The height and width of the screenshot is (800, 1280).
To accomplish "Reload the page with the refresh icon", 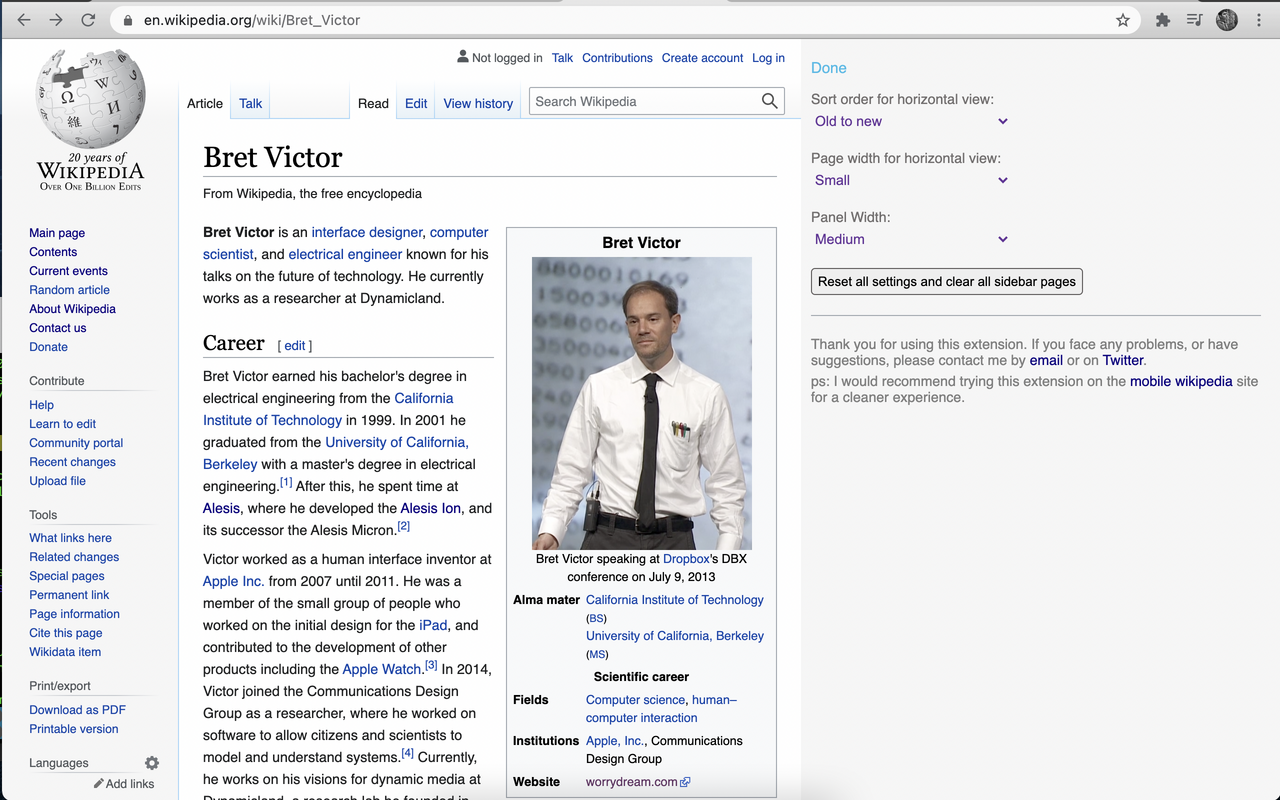I will click(x=88, y=20).
